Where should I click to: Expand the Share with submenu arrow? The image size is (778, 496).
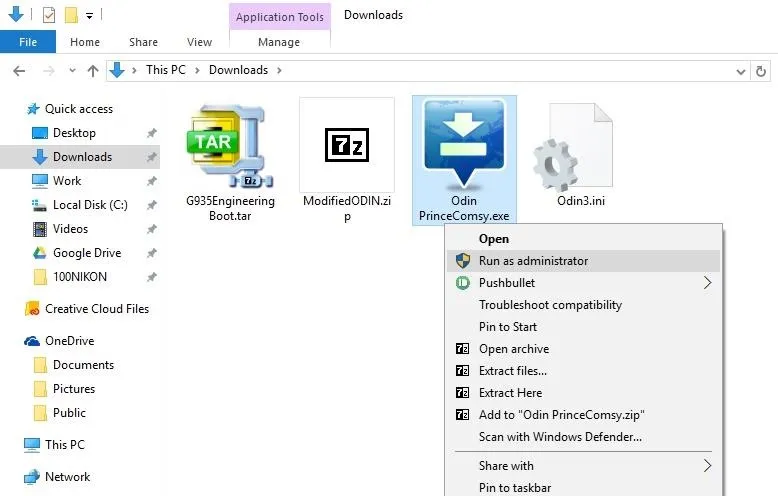[708, 465]
